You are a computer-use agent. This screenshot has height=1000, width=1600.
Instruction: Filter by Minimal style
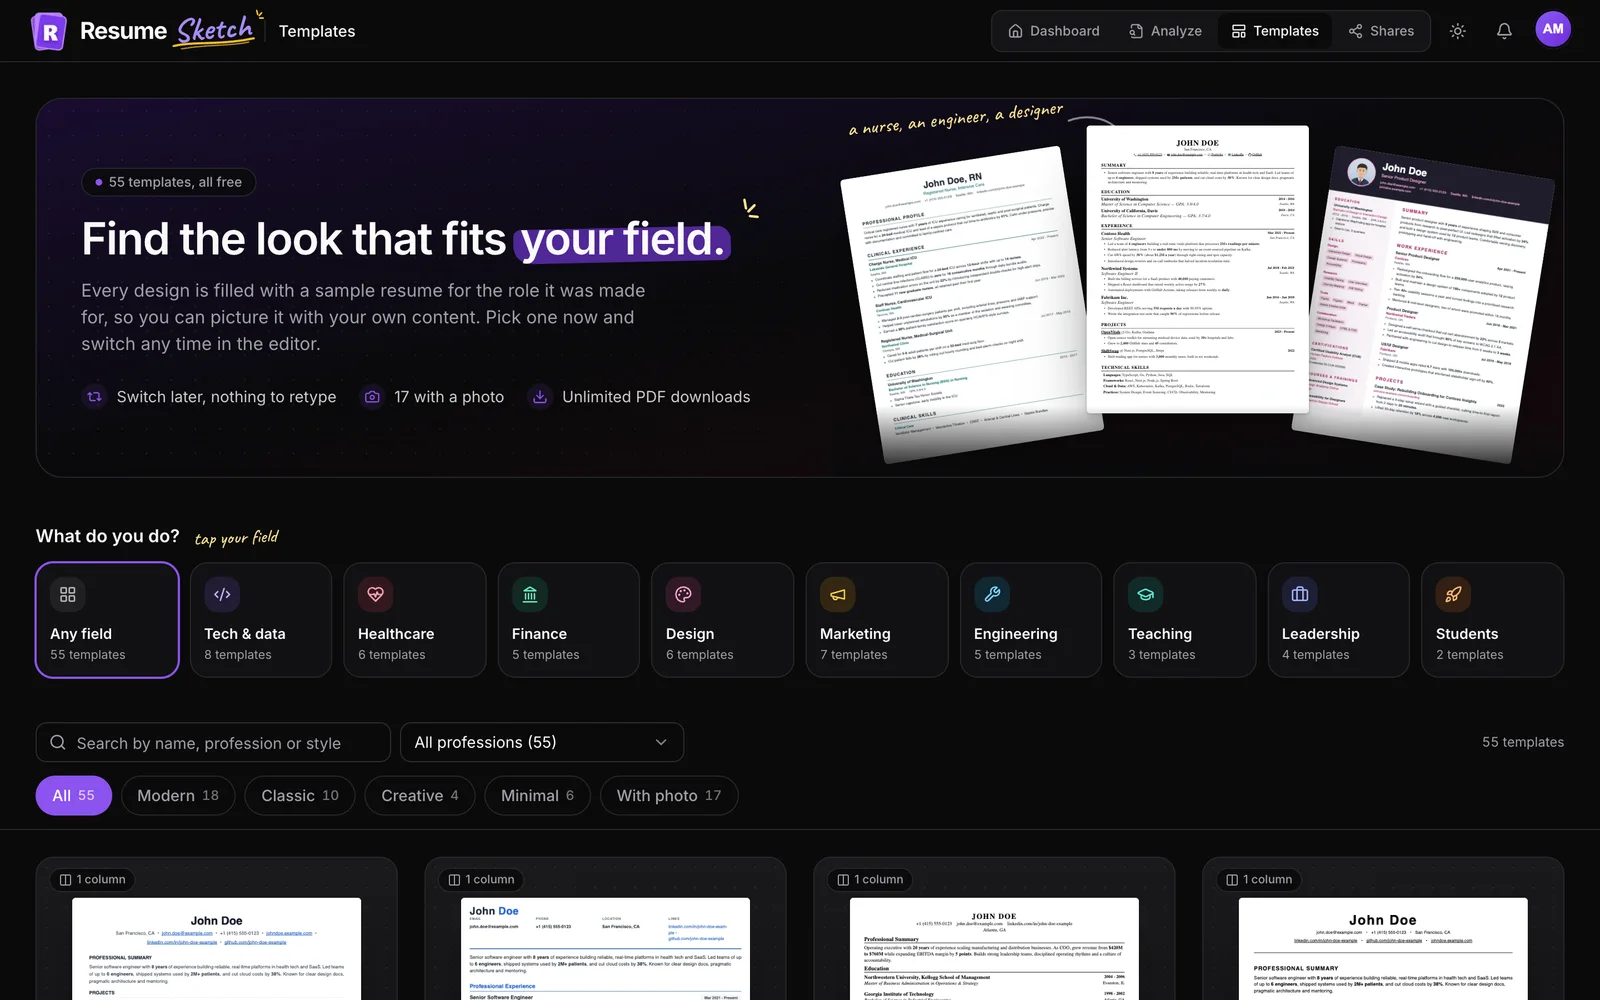[538, 796]
